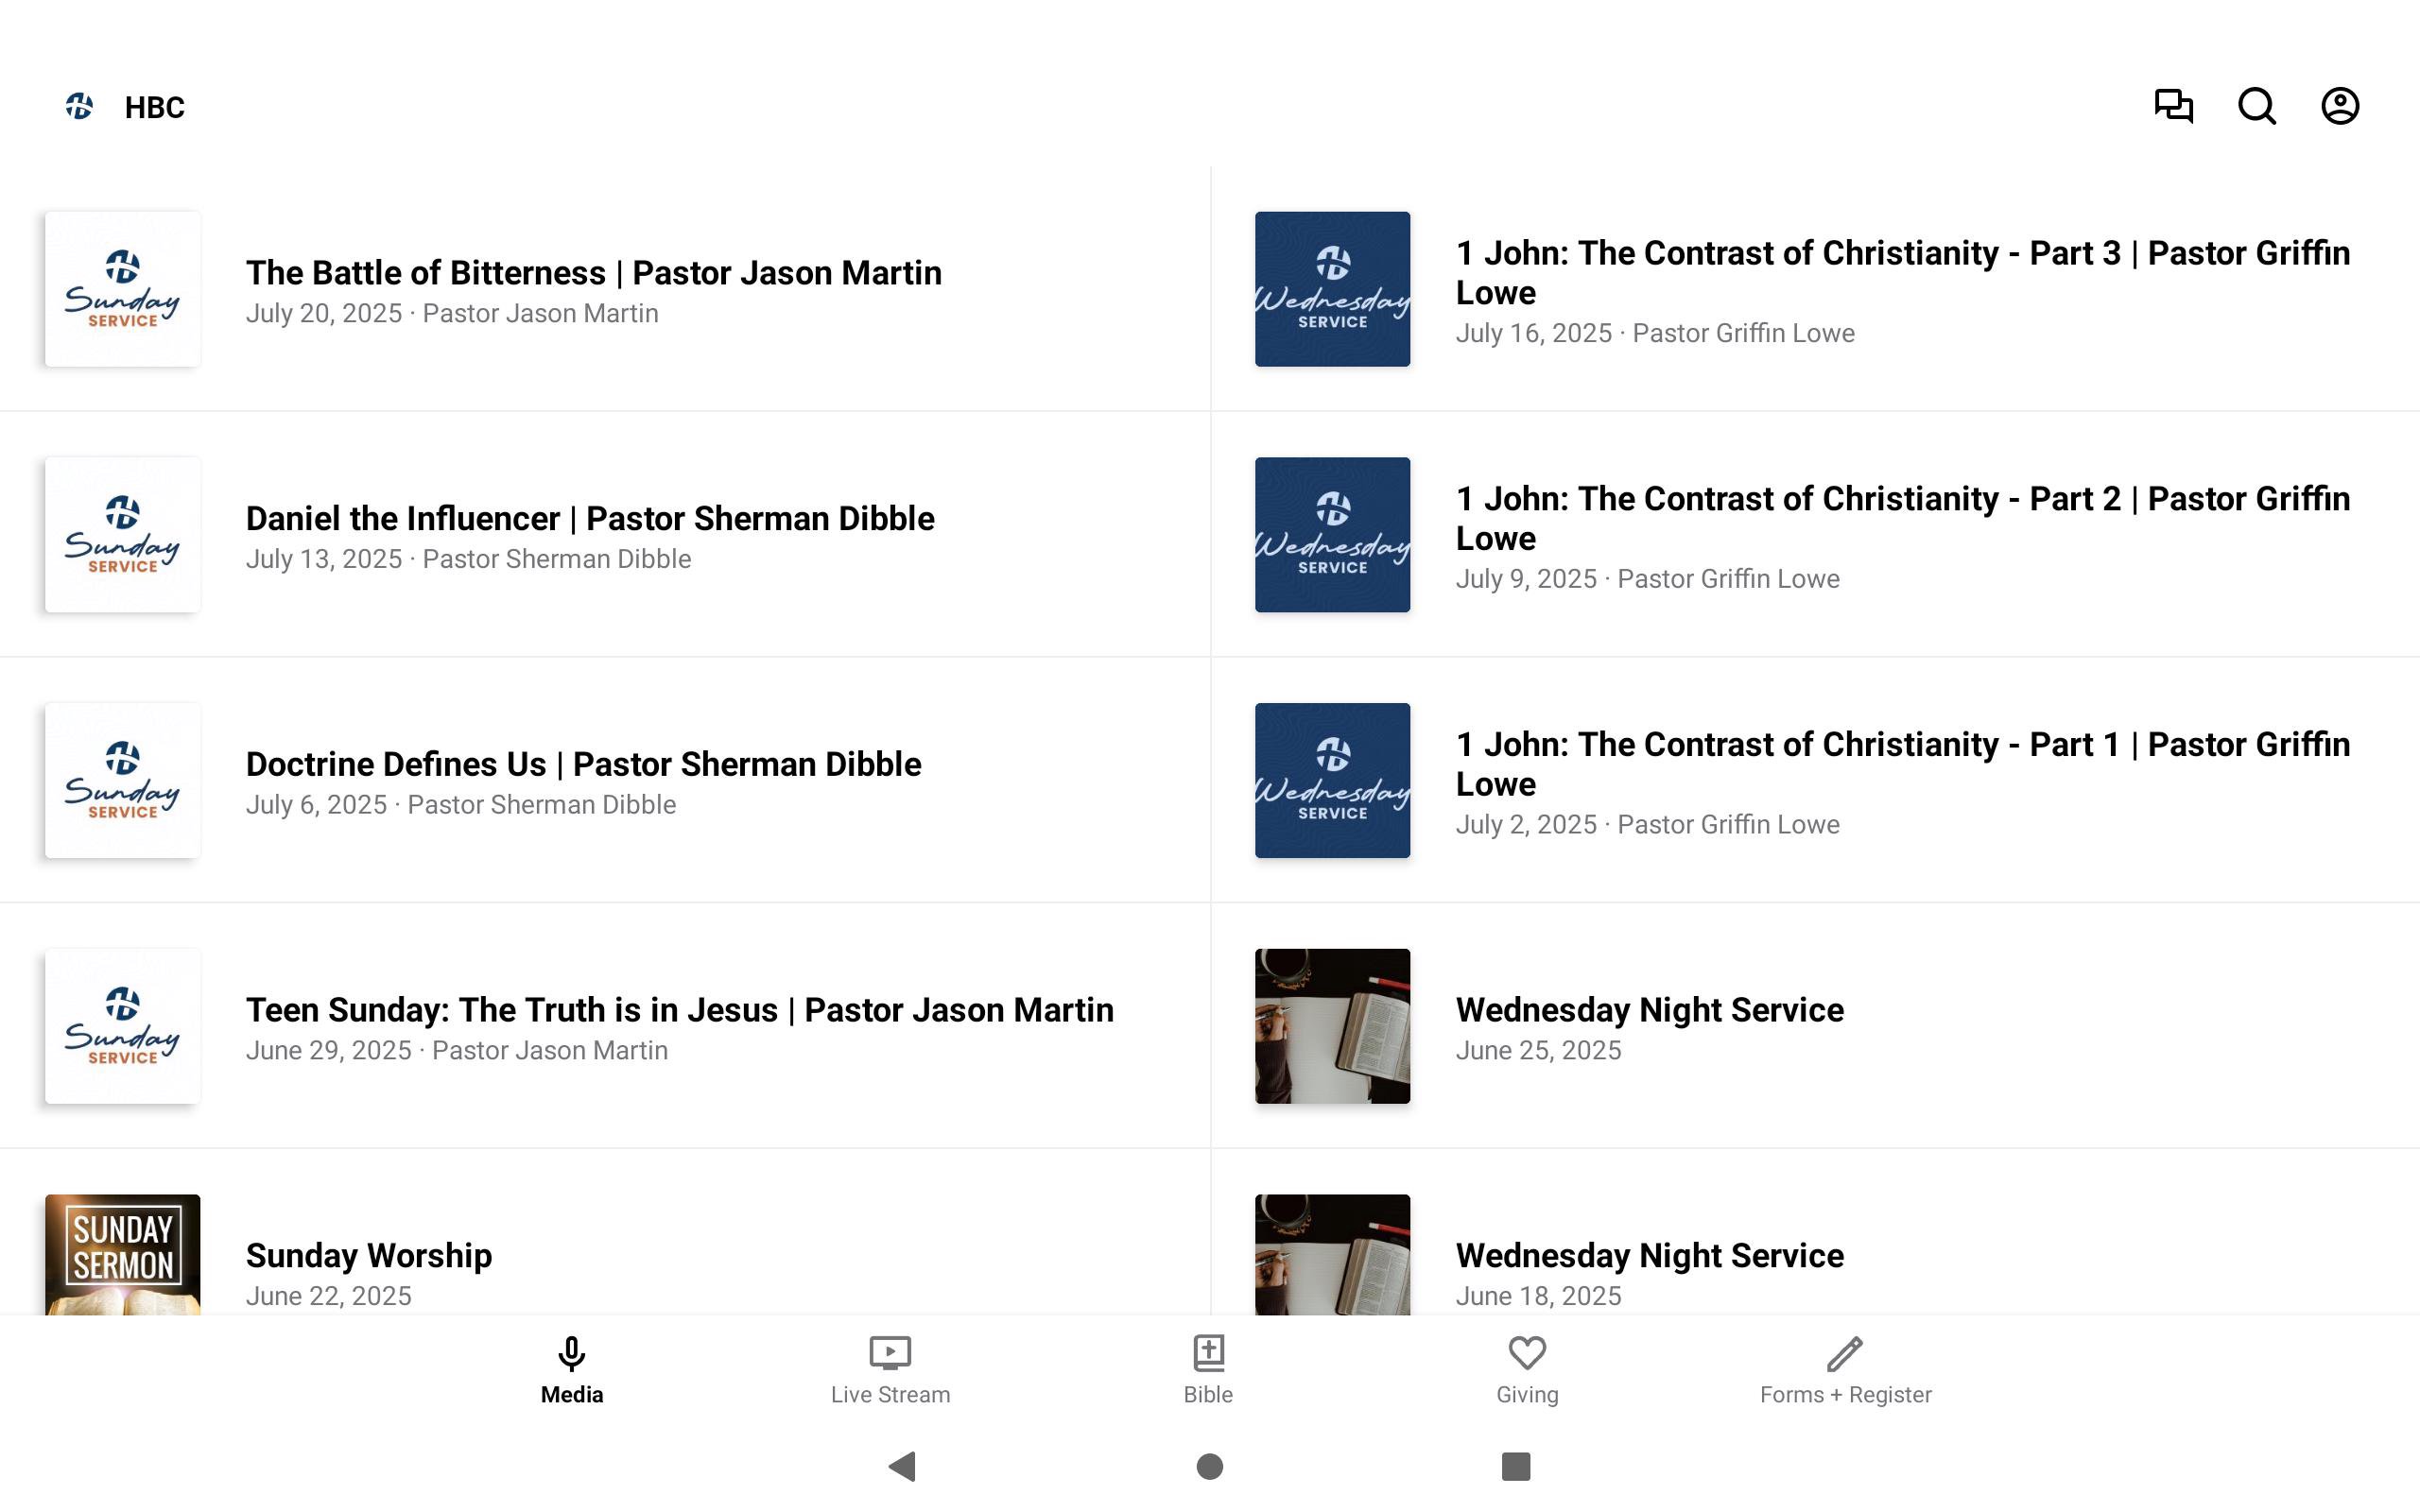2420x1512 pixels.
Task: Open the user profile icon
Action: (2340, 106)
